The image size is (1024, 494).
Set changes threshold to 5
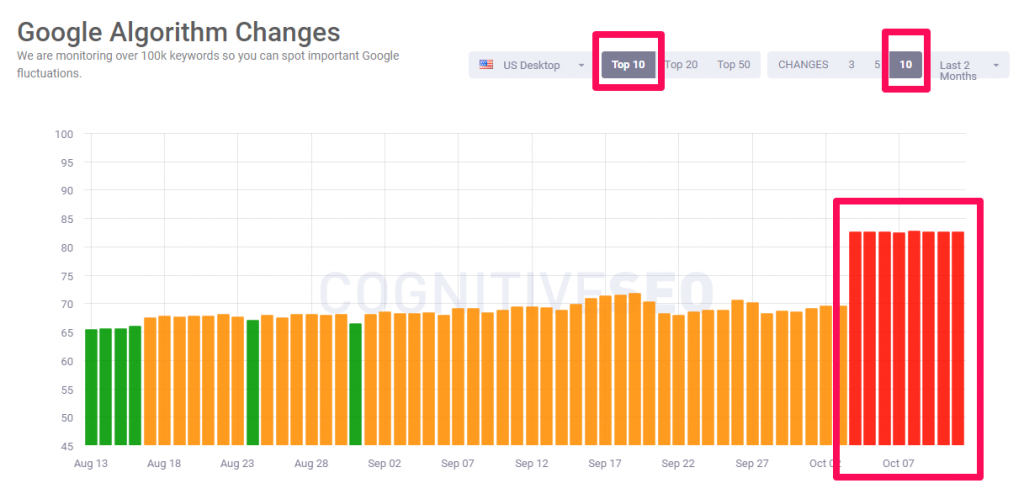pyautogui.click(x=877, y=65)
